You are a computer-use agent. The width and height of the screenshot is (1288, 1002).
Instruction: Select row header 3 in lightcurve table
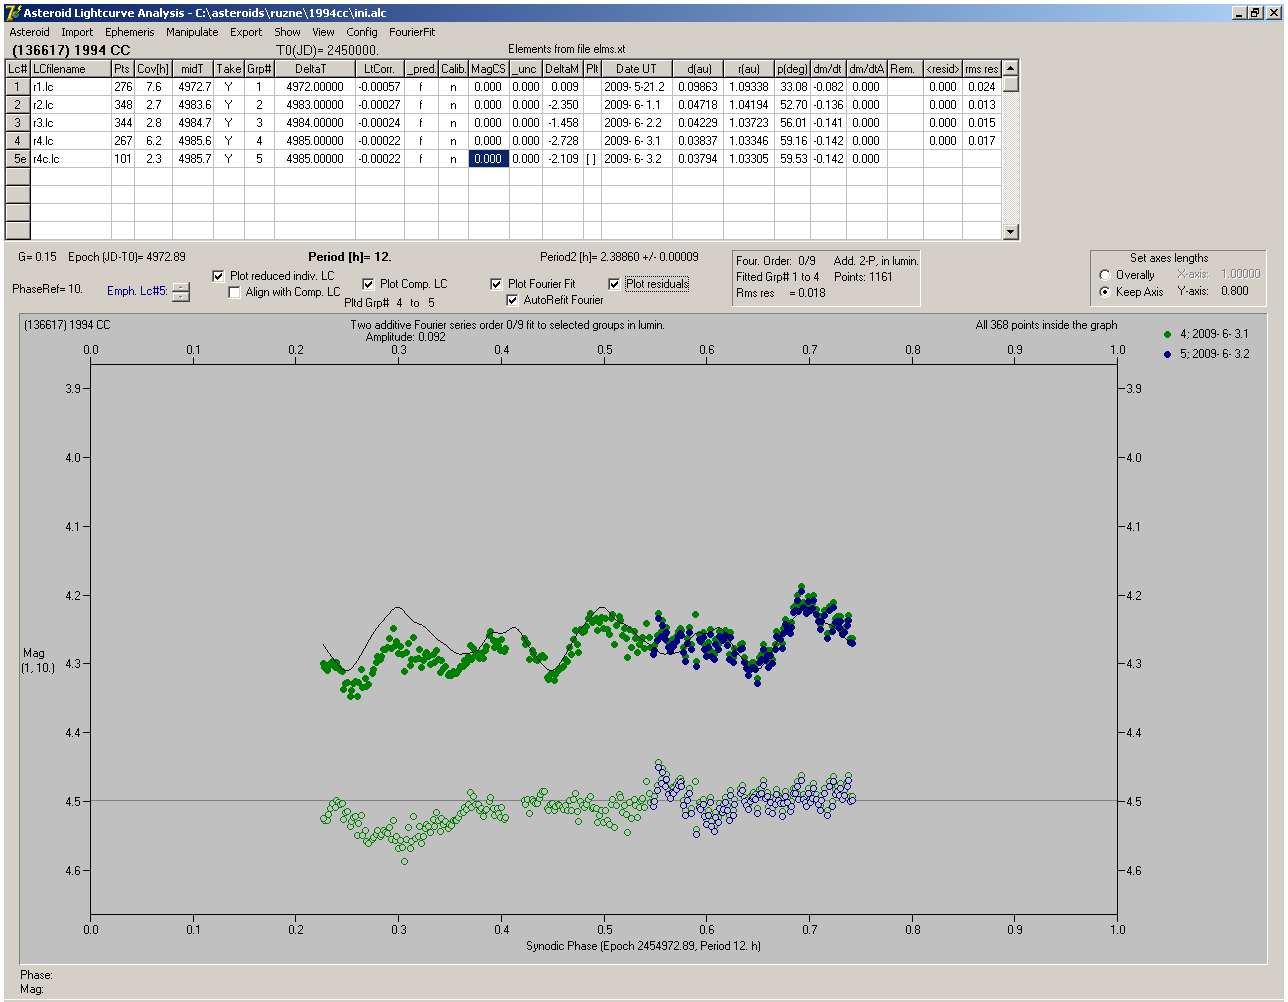tap(18, 123)
